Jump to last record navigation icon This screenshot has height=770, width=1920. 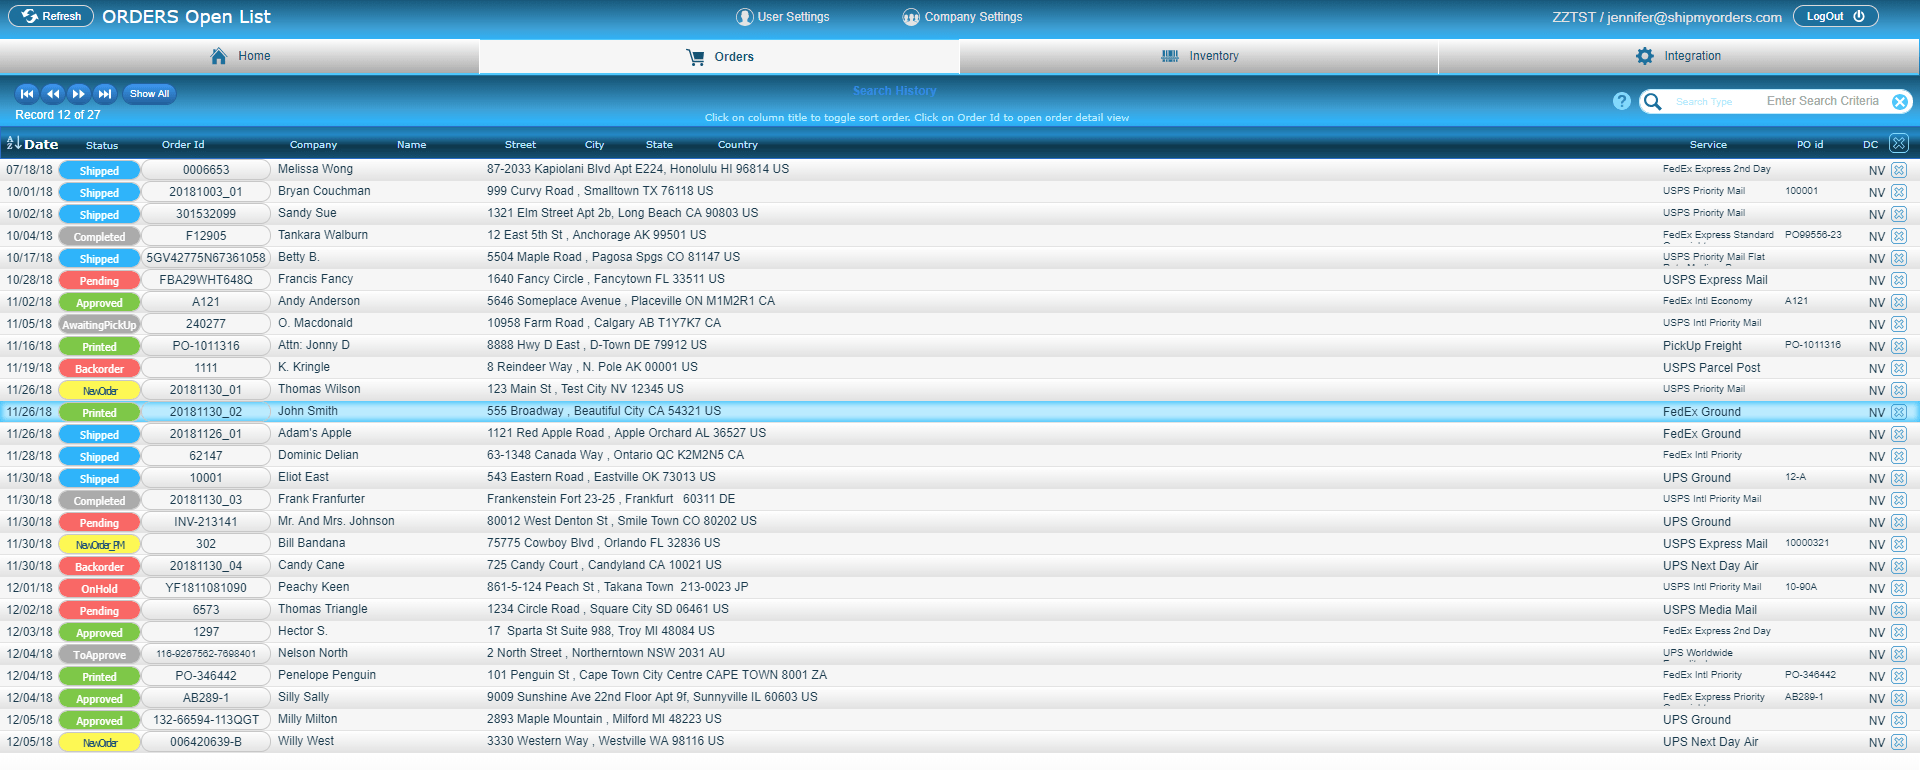[105, 94]
